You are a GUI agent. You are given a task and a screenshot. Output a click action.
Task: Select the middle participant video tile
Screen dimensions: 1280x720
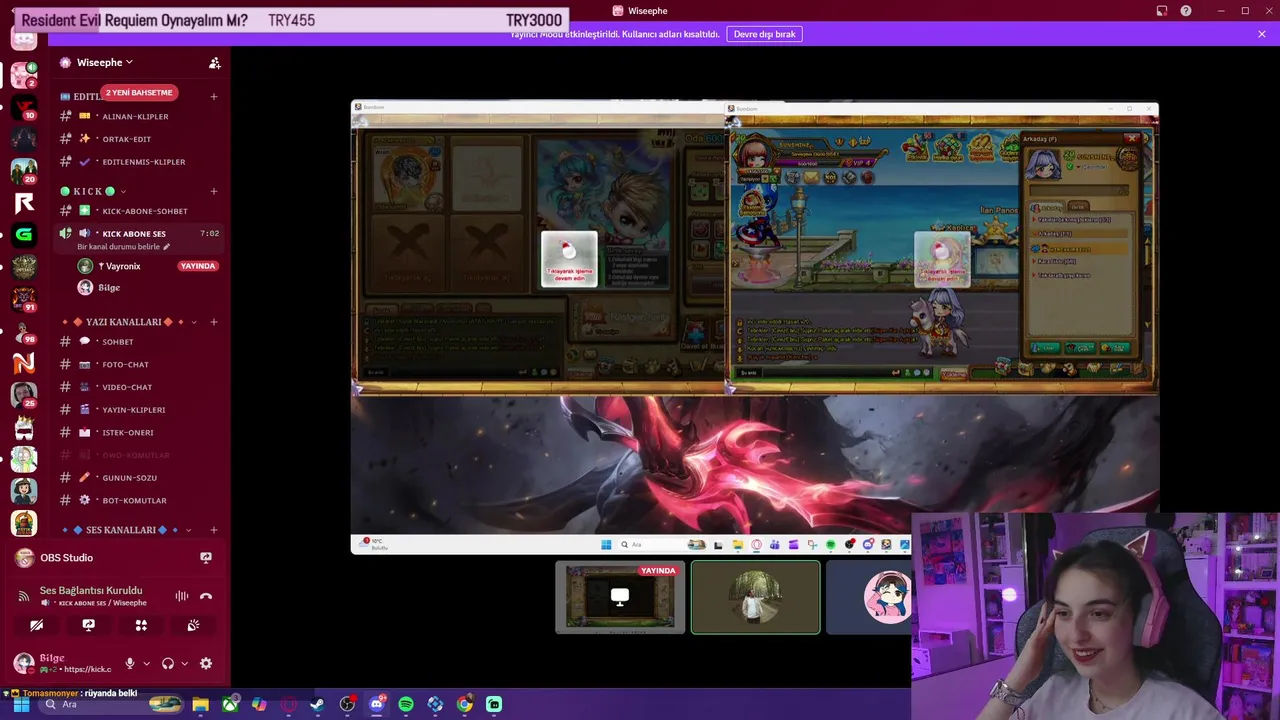755,597
